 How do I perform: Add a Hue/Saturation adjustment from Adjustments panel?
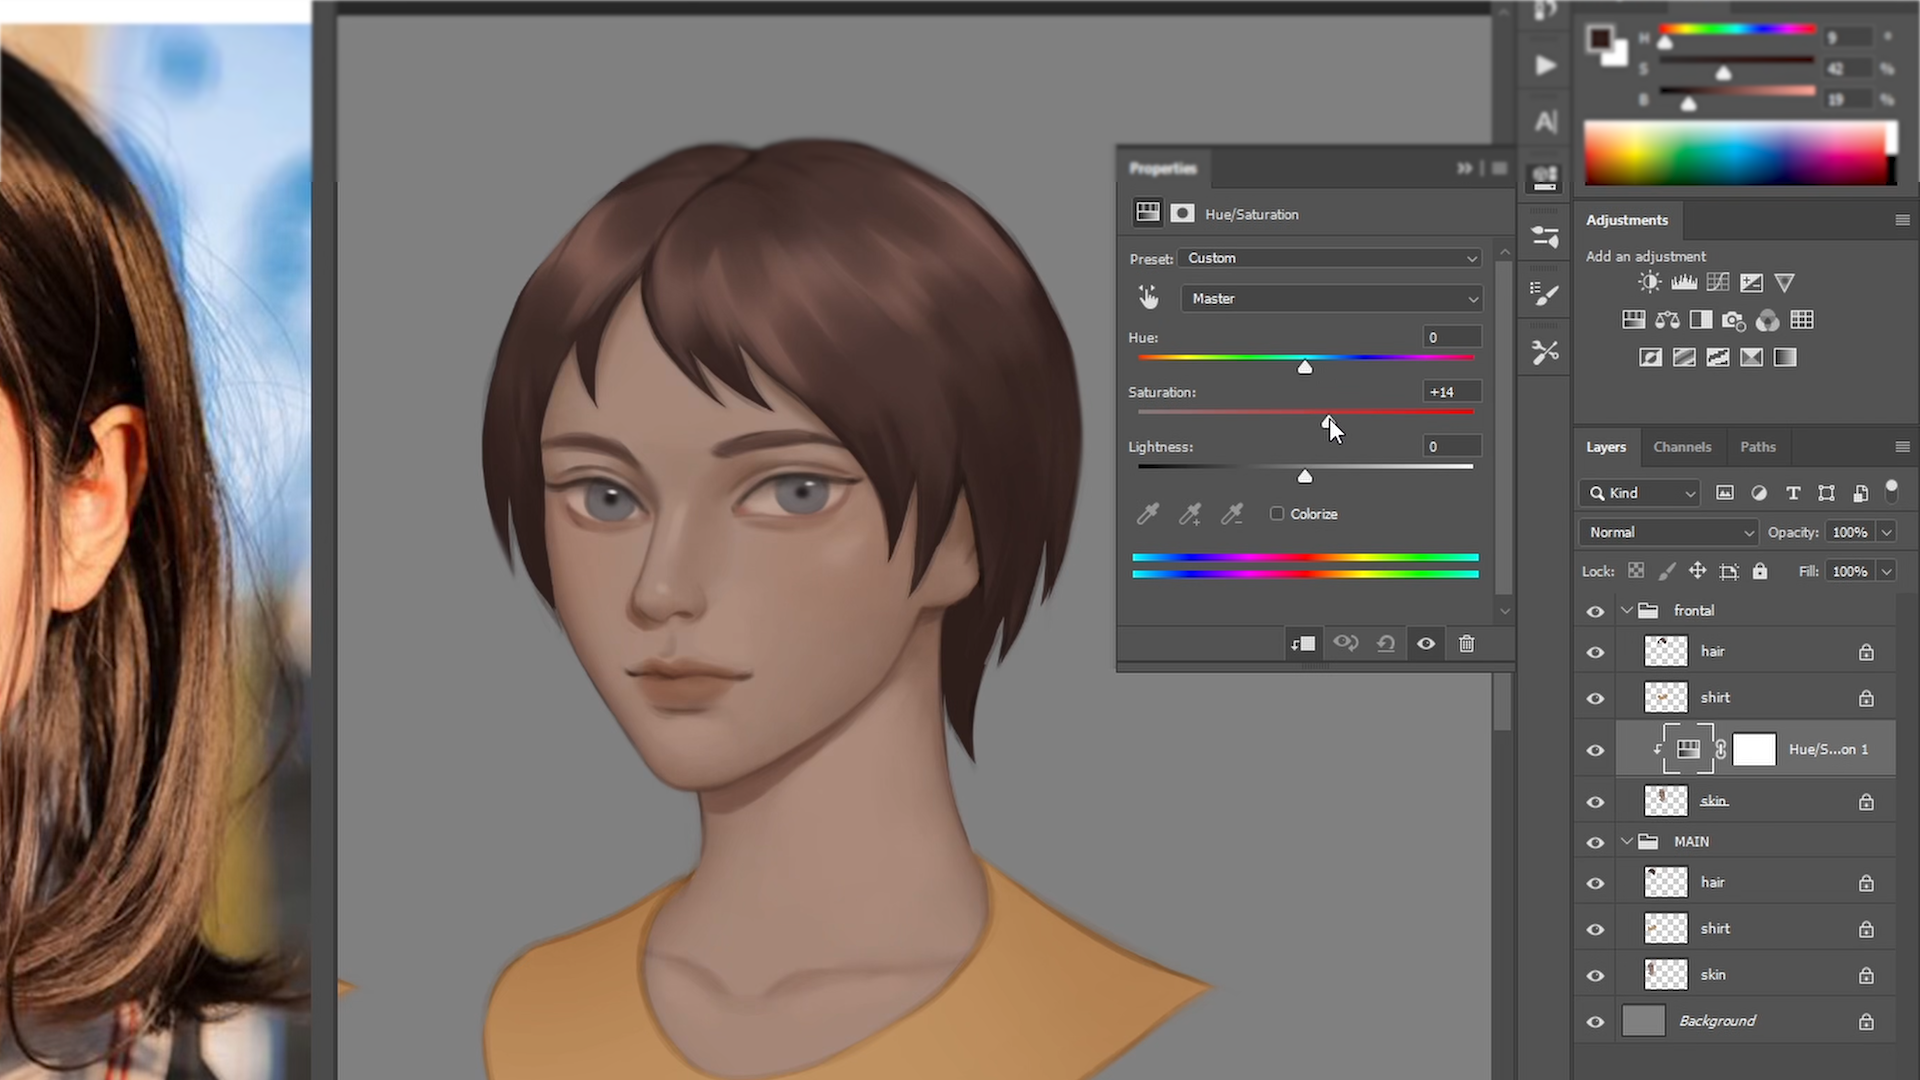1633,320
